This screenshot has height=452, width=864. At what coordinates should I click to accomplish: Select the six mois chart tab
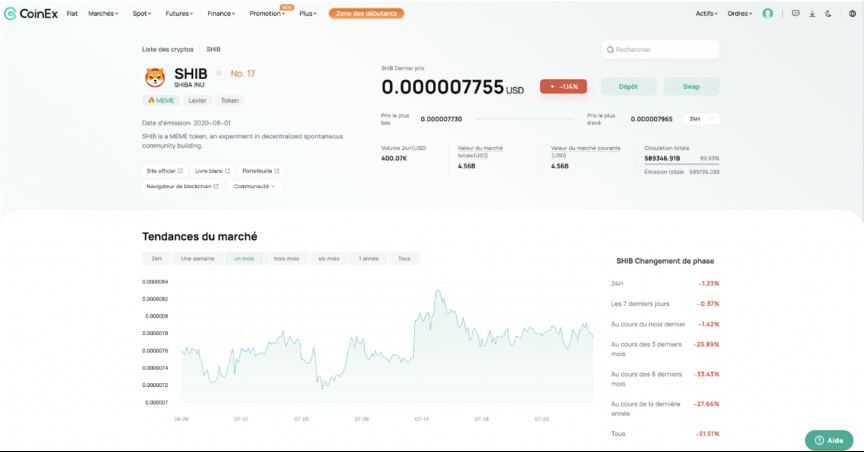tap(329, 259)
